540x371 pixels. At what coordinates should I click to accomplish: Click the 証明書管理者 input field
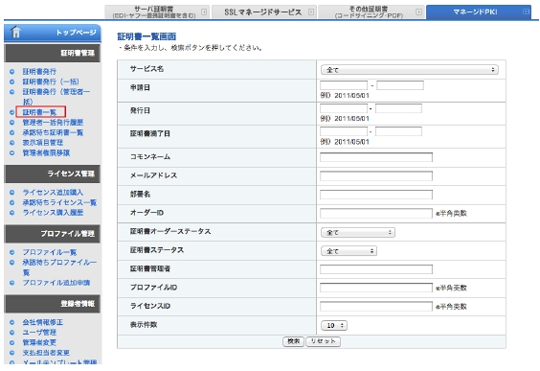coord(376,269)
